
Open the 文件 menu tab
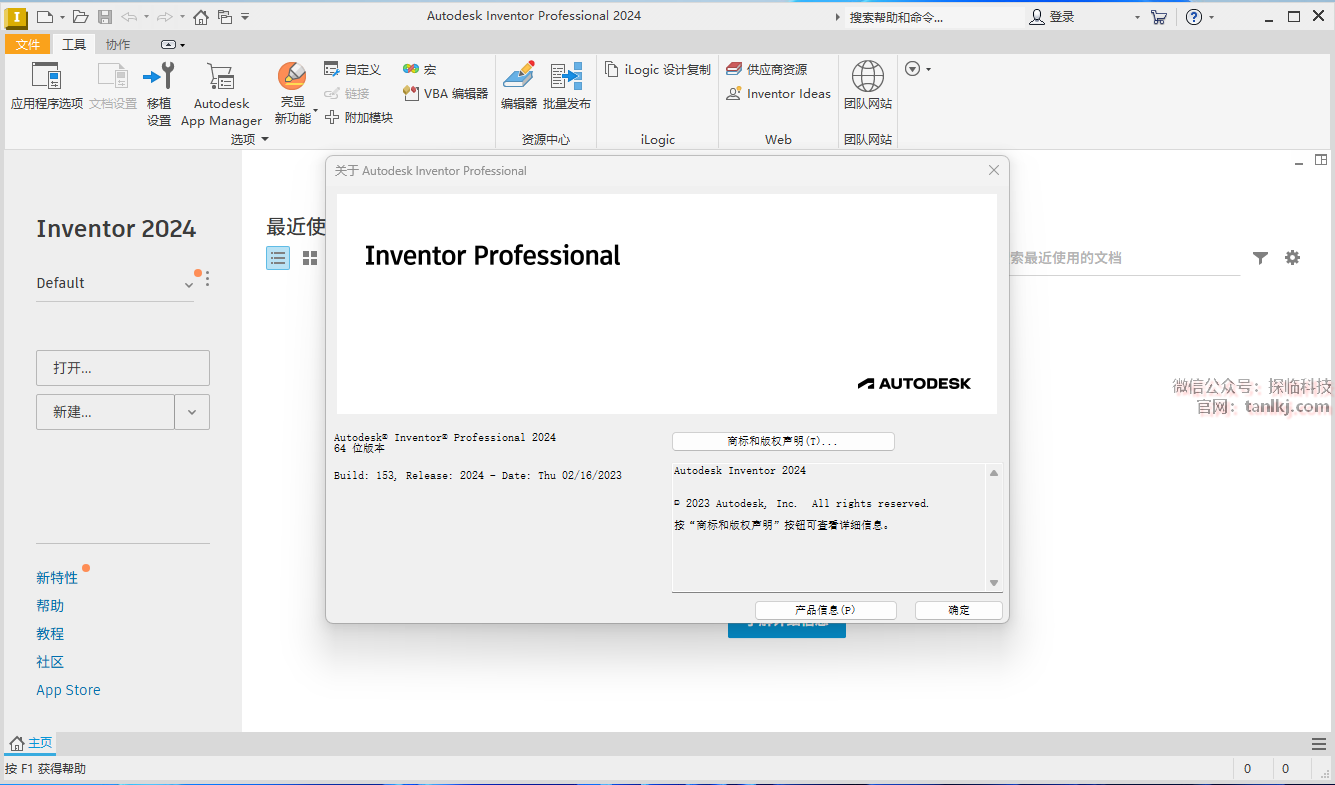[28, 44]
